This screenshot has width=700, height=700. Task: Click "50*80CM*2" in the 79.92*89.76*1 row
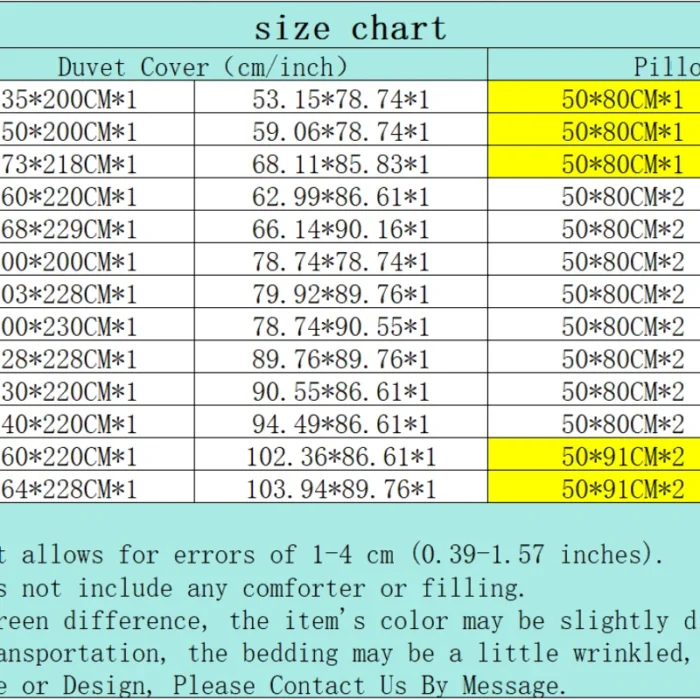tap(622, 294)
